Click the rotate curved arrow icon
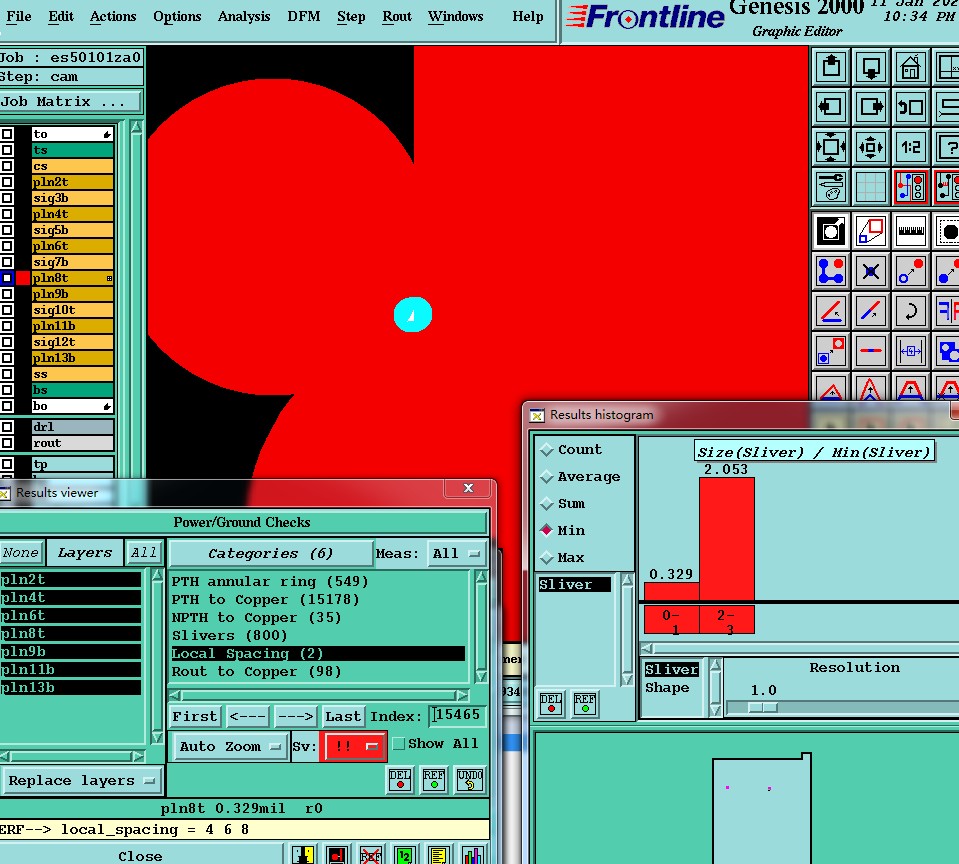The height and width of the screenshot is (864, 959). click(x=911, y=311)
